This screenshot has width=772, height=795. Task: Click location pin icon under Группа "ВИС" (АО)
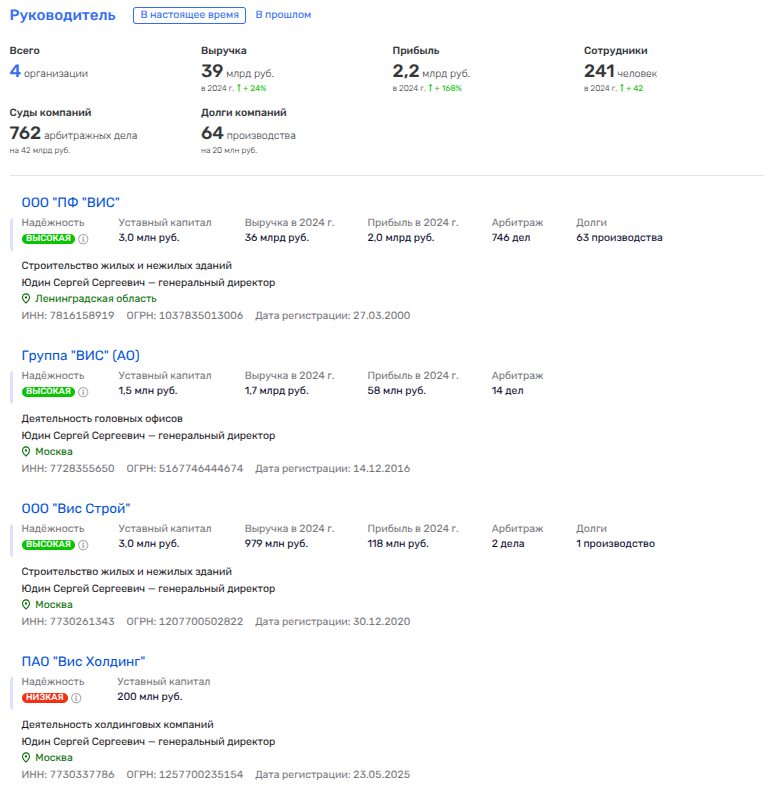click(27, 452)
